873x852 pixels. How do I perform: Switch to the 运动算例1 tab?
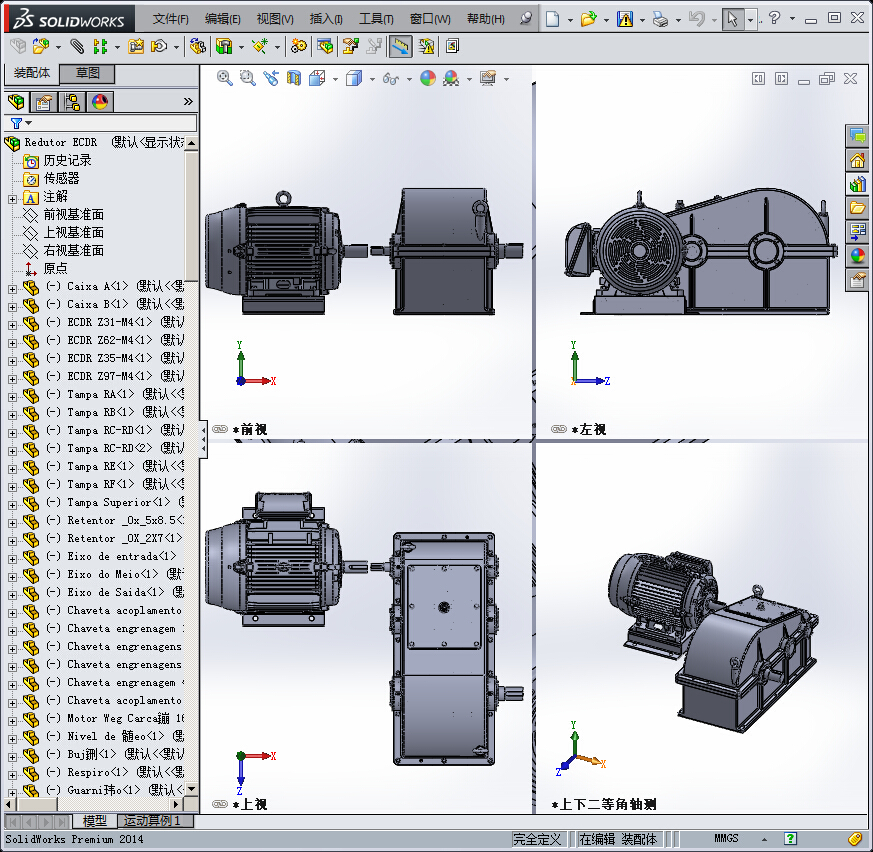151,821
